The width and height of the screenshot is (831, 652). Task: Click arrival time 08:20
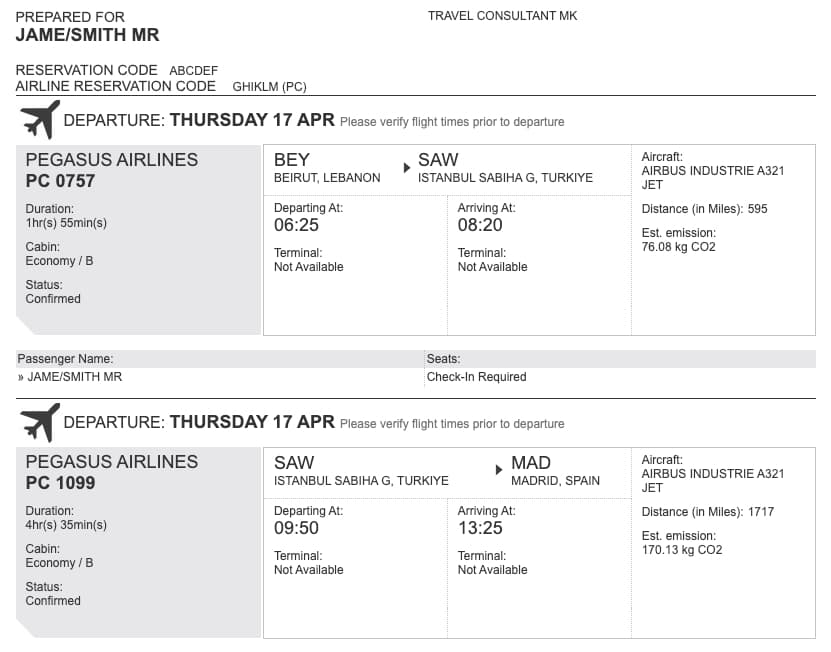tap(480, 225)
